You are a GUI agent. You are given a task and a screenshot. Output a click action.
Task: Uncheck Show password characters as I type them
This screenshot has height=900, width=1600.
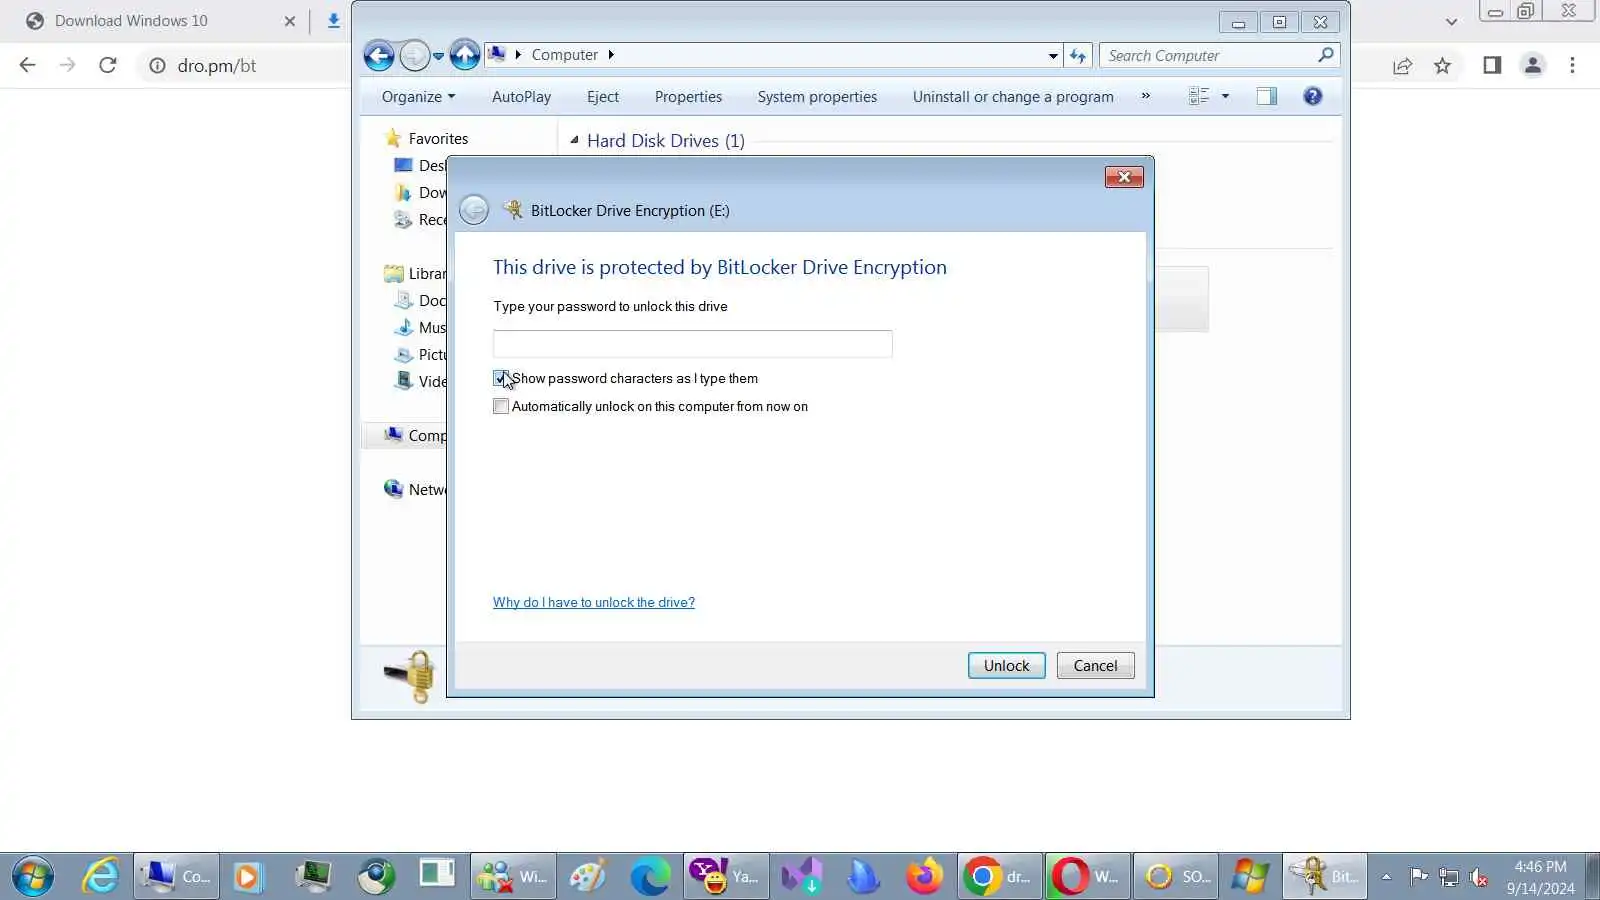tap(501, 378)
